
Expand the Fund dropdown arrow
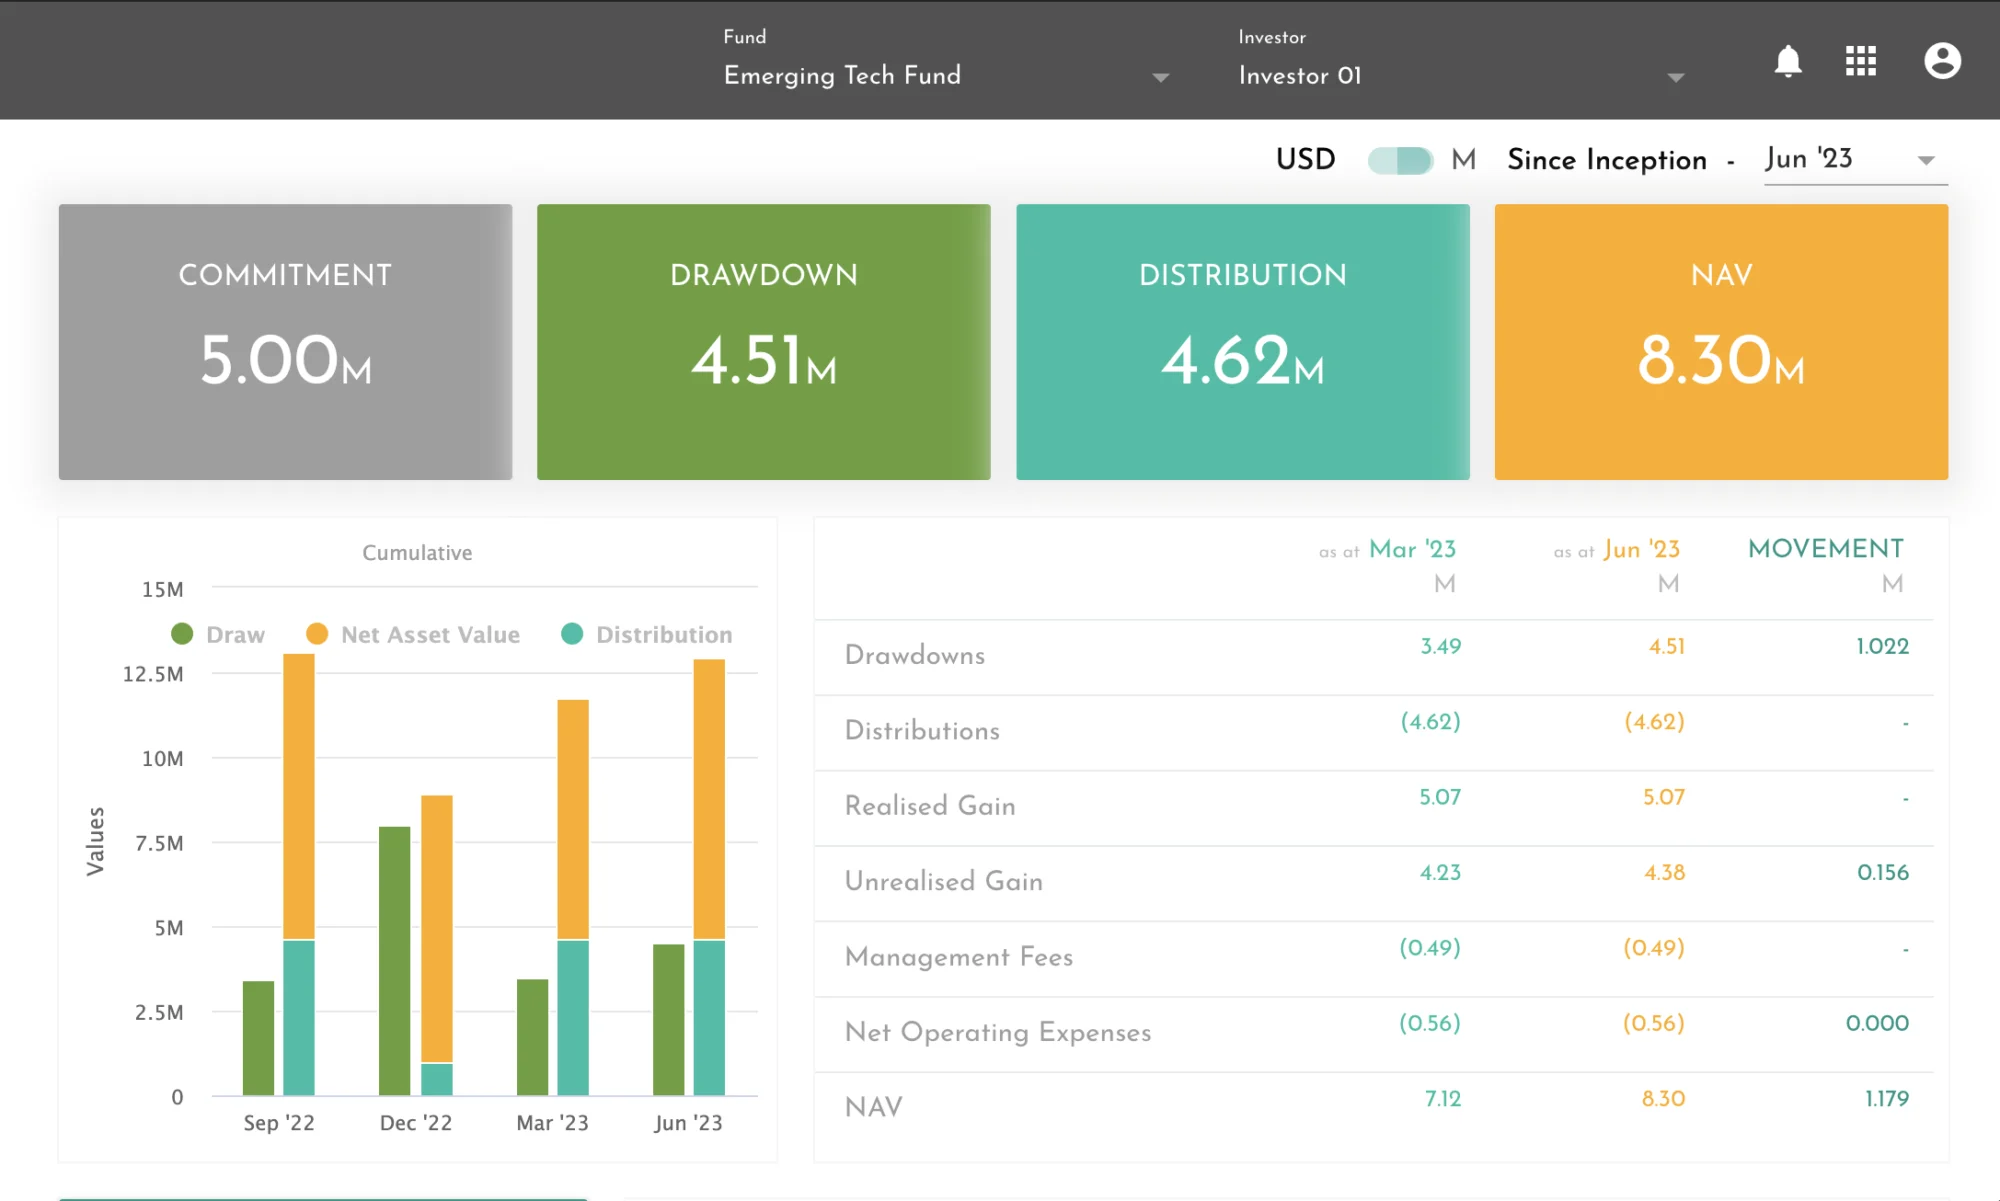point(1160,77)
